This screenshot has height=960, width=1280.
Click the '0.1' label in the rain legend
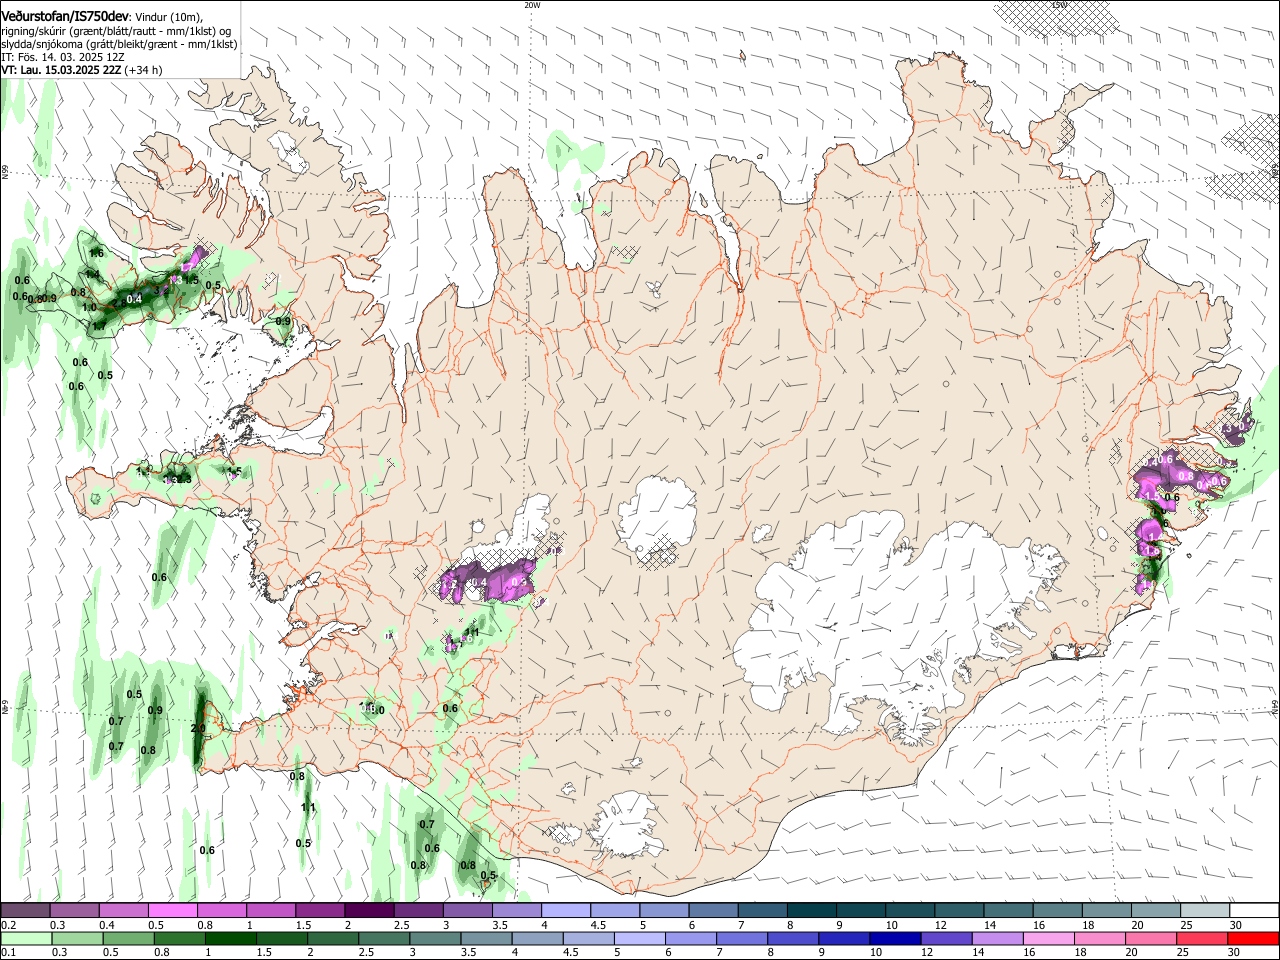click(9, 953)
